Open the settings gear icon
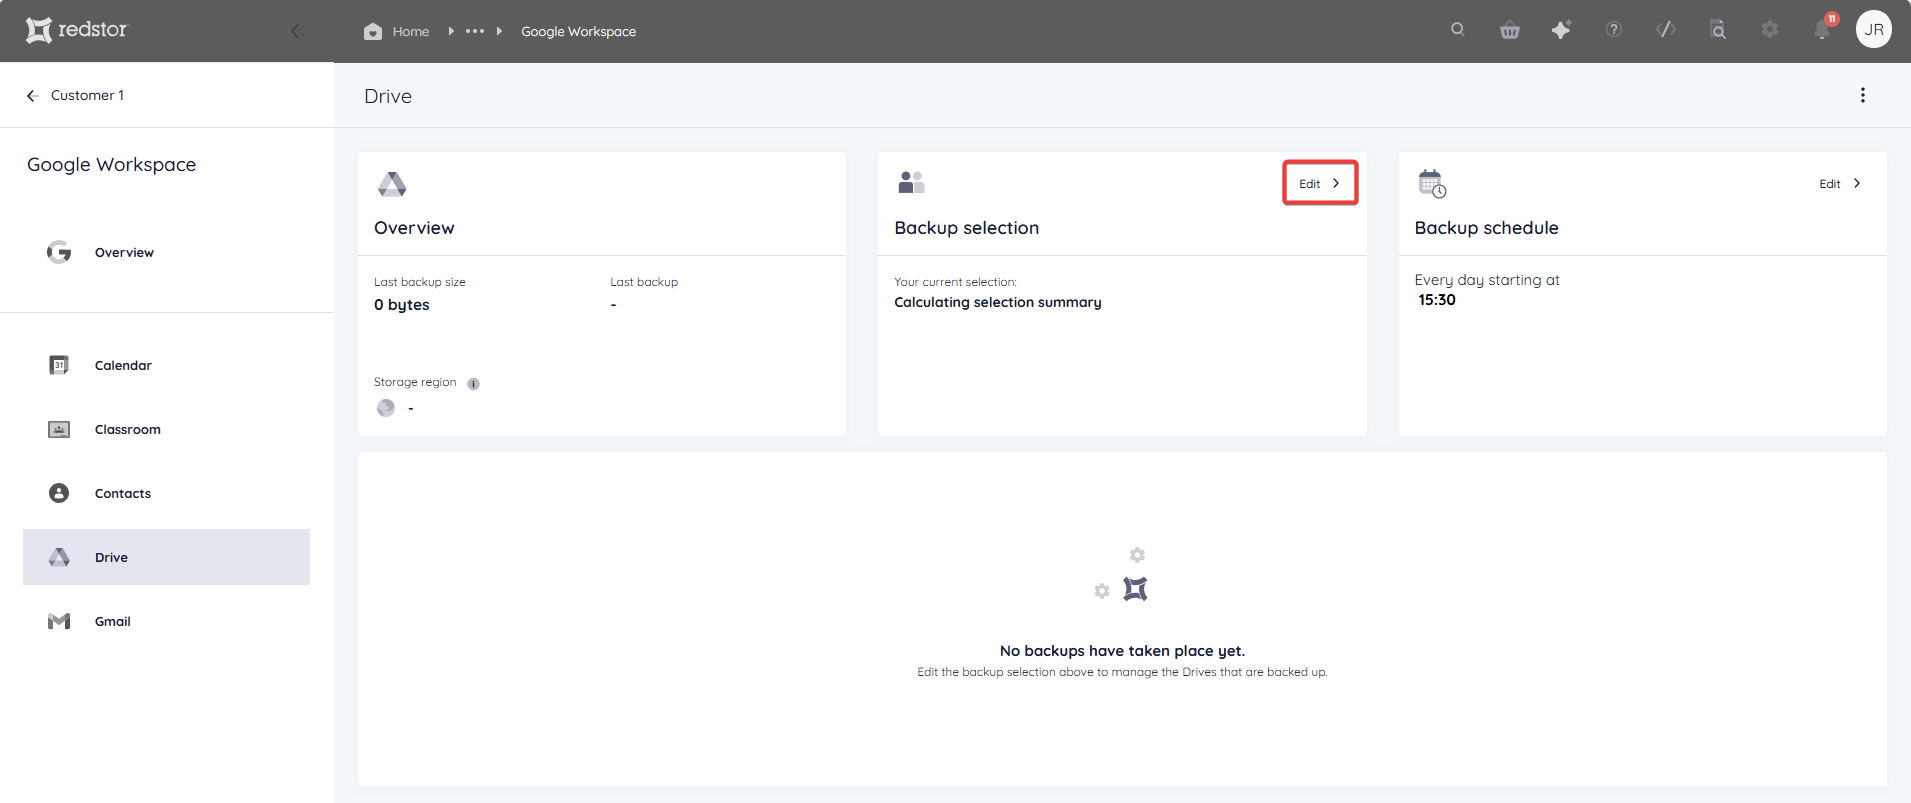Screen dimensions: 1911x803 pos(1770,30)
